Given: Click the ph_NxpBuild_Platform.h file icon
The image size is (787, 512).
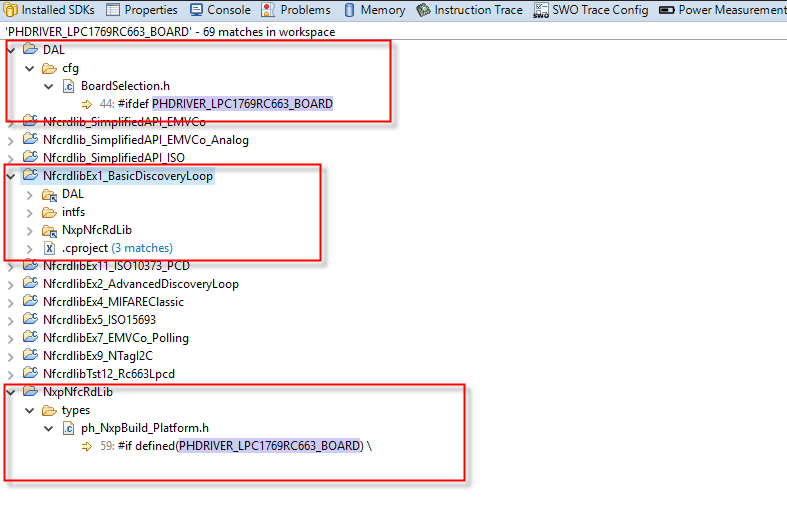Looking at the screenshot, I should tap(68, 428).
